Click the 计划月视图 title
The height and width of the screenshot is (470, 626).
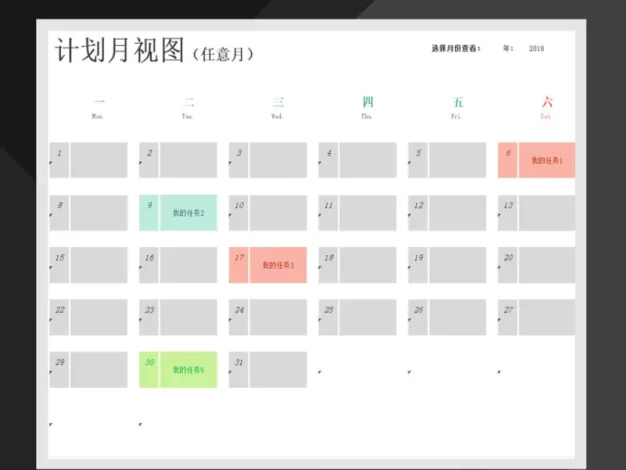119,51
